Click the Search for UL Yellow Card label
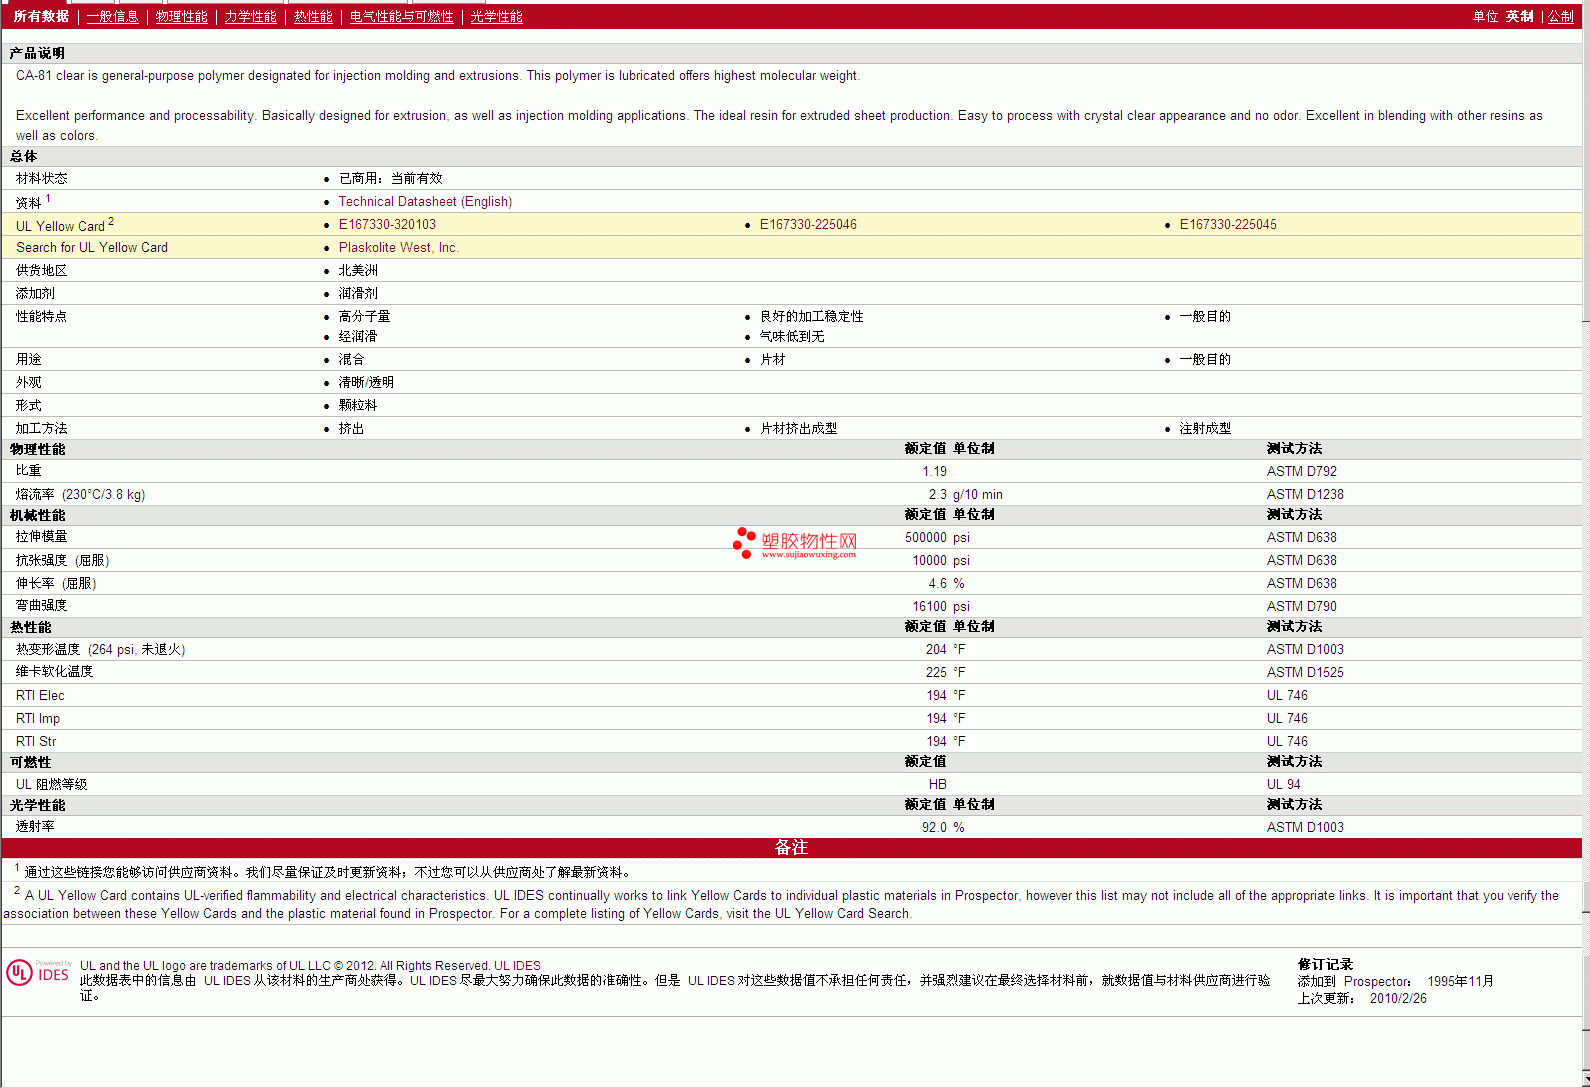The image size is (1590, 1088). [x=92, y=248]
